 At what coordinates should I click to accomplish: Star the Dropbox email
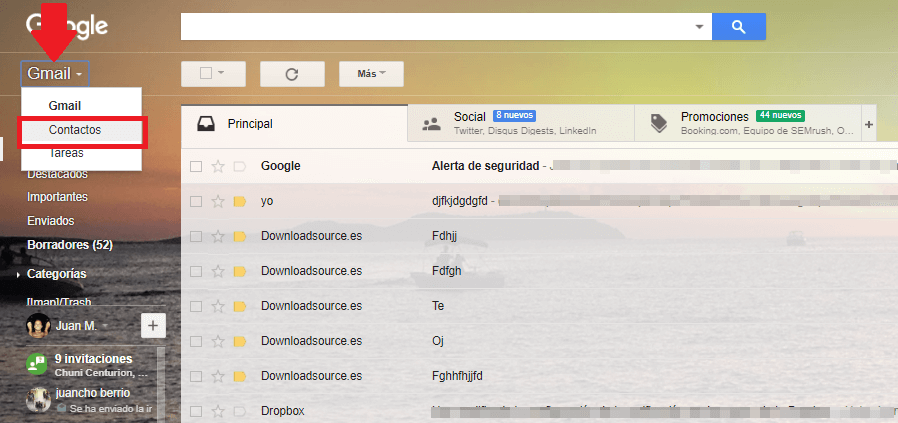pyautogui.click(x=218, y=411)
